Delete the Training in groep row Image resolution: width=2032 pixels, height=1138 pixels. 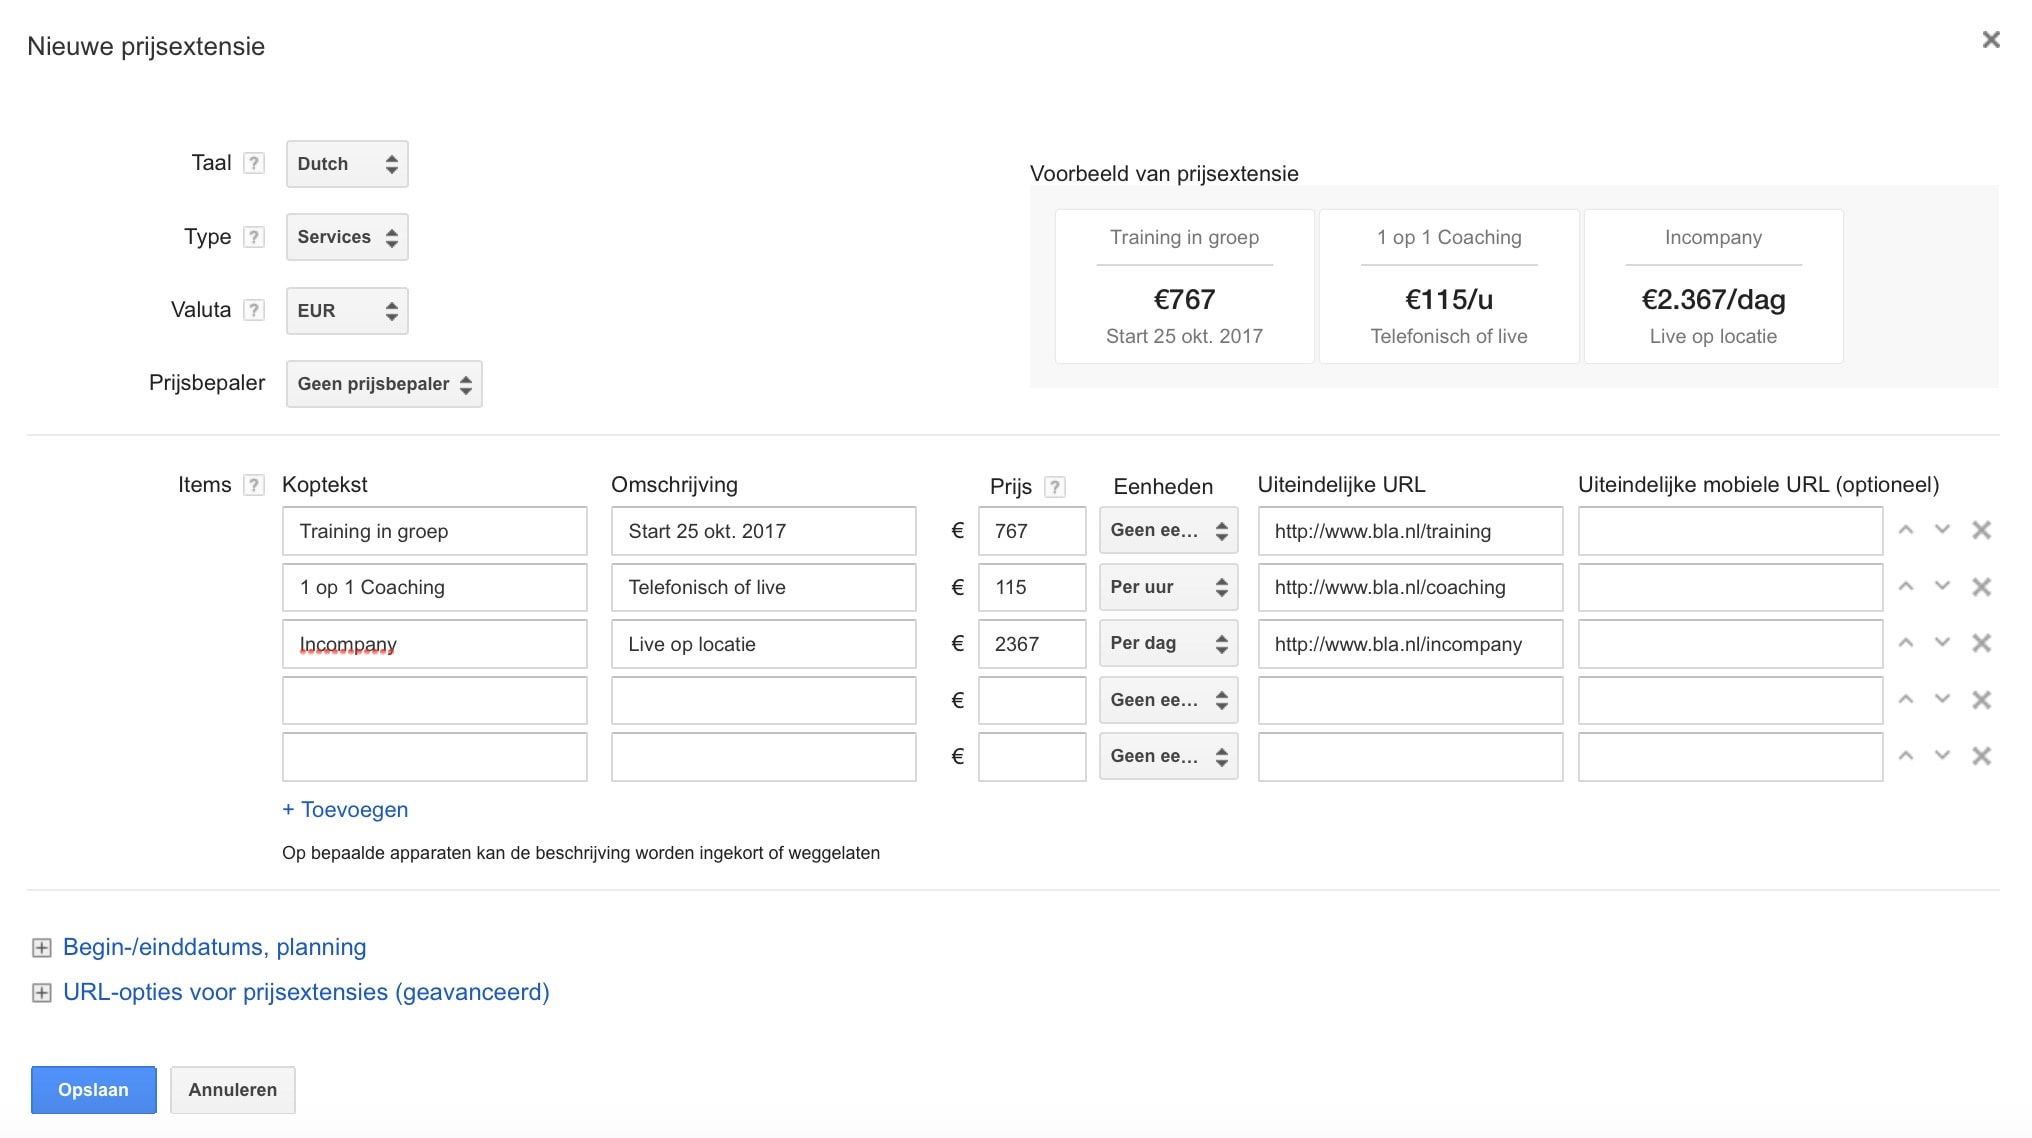pos(1981,530)
